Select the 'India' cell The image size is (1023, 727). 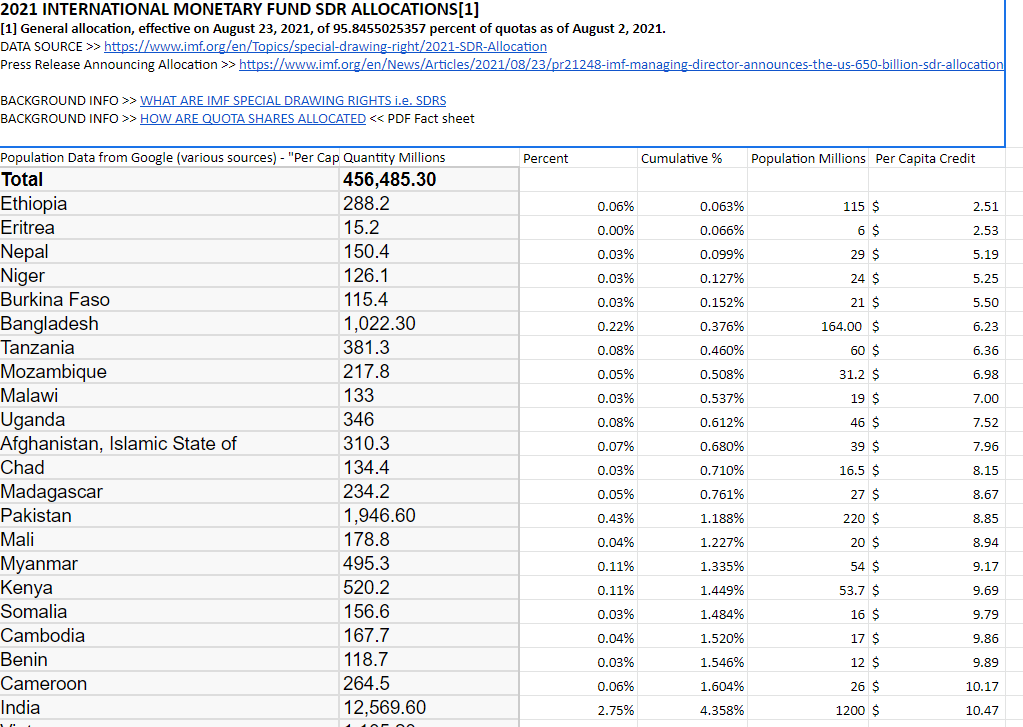coord(170,707)
